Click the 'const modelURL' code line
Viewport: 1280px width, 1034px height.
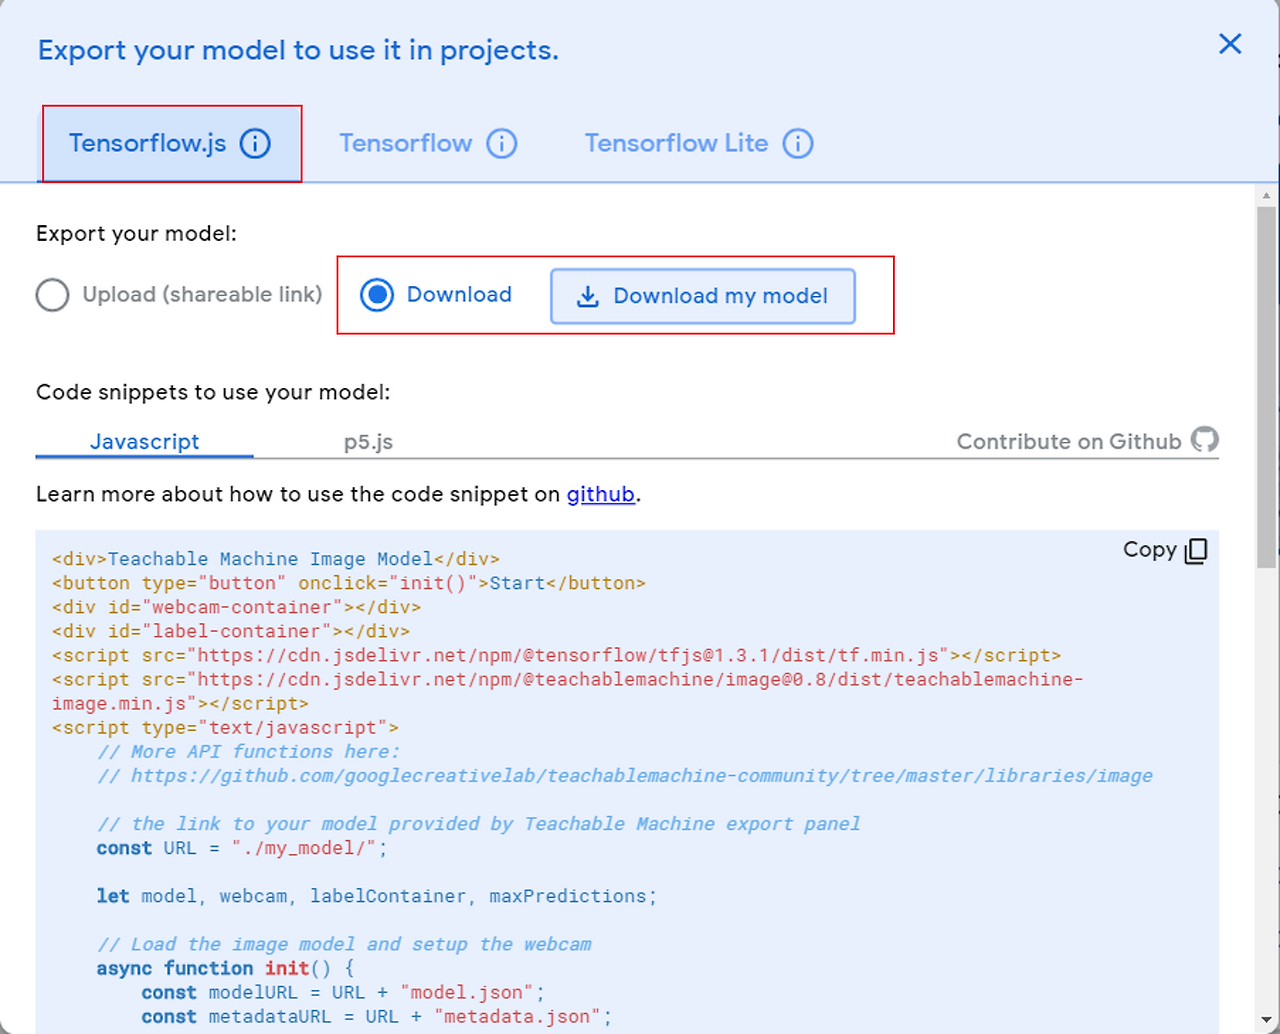coord(343,992)
